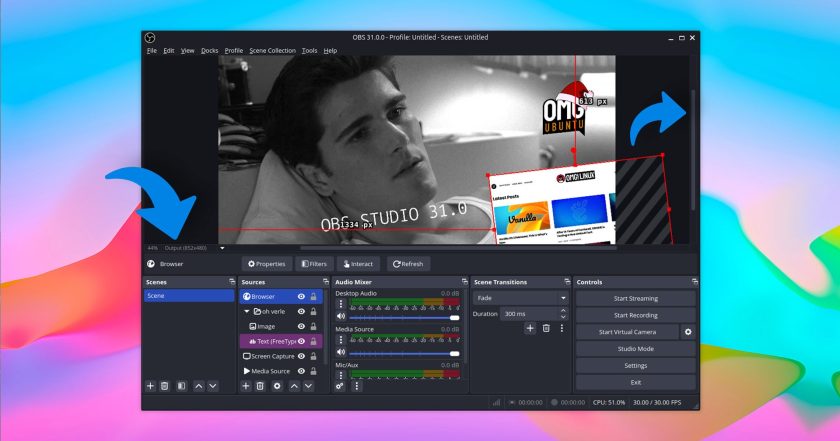Open the Edit menu

pyautogui.click(x=169, y=50)
